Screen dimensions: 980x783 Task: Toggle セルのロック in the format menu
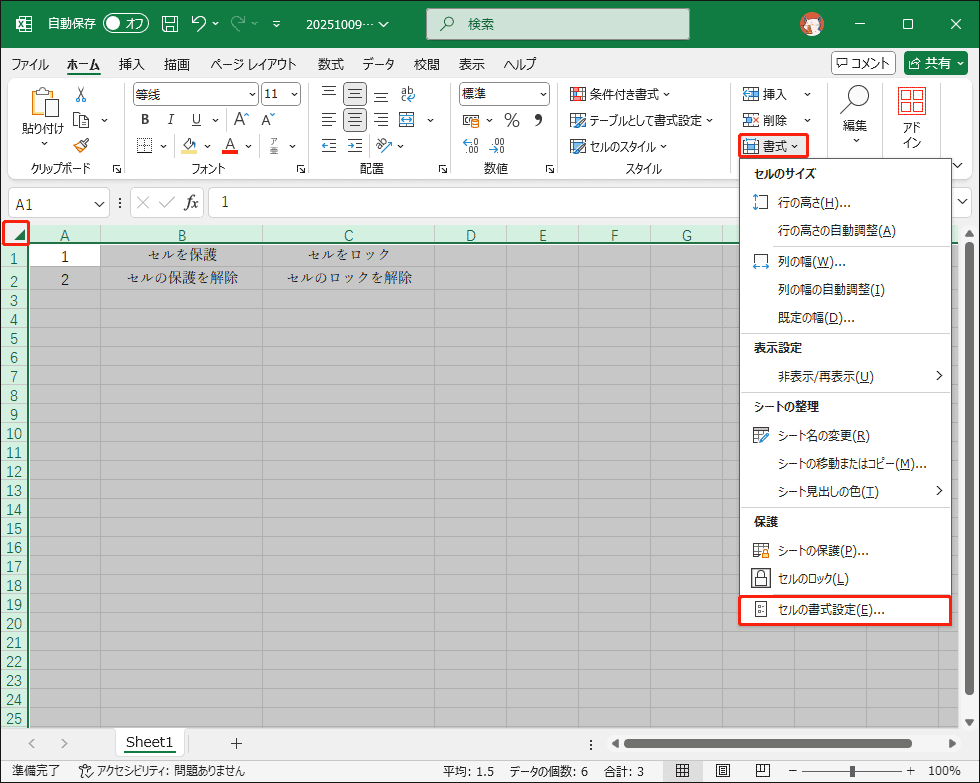(812, 579)
